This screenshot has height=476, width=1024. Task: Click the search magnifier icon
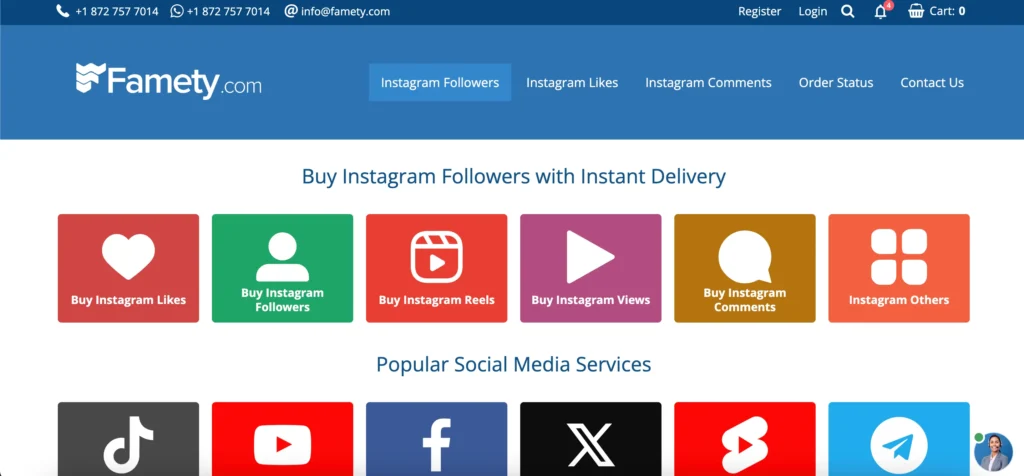pyautogui.click(x=847, y=11)
